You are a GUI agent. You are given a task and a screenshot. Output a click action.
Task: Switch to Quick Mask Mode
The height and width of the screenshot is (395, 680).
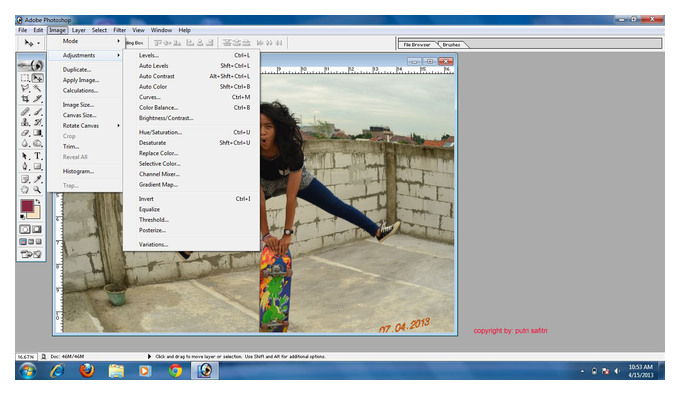(x=37, y=229)
